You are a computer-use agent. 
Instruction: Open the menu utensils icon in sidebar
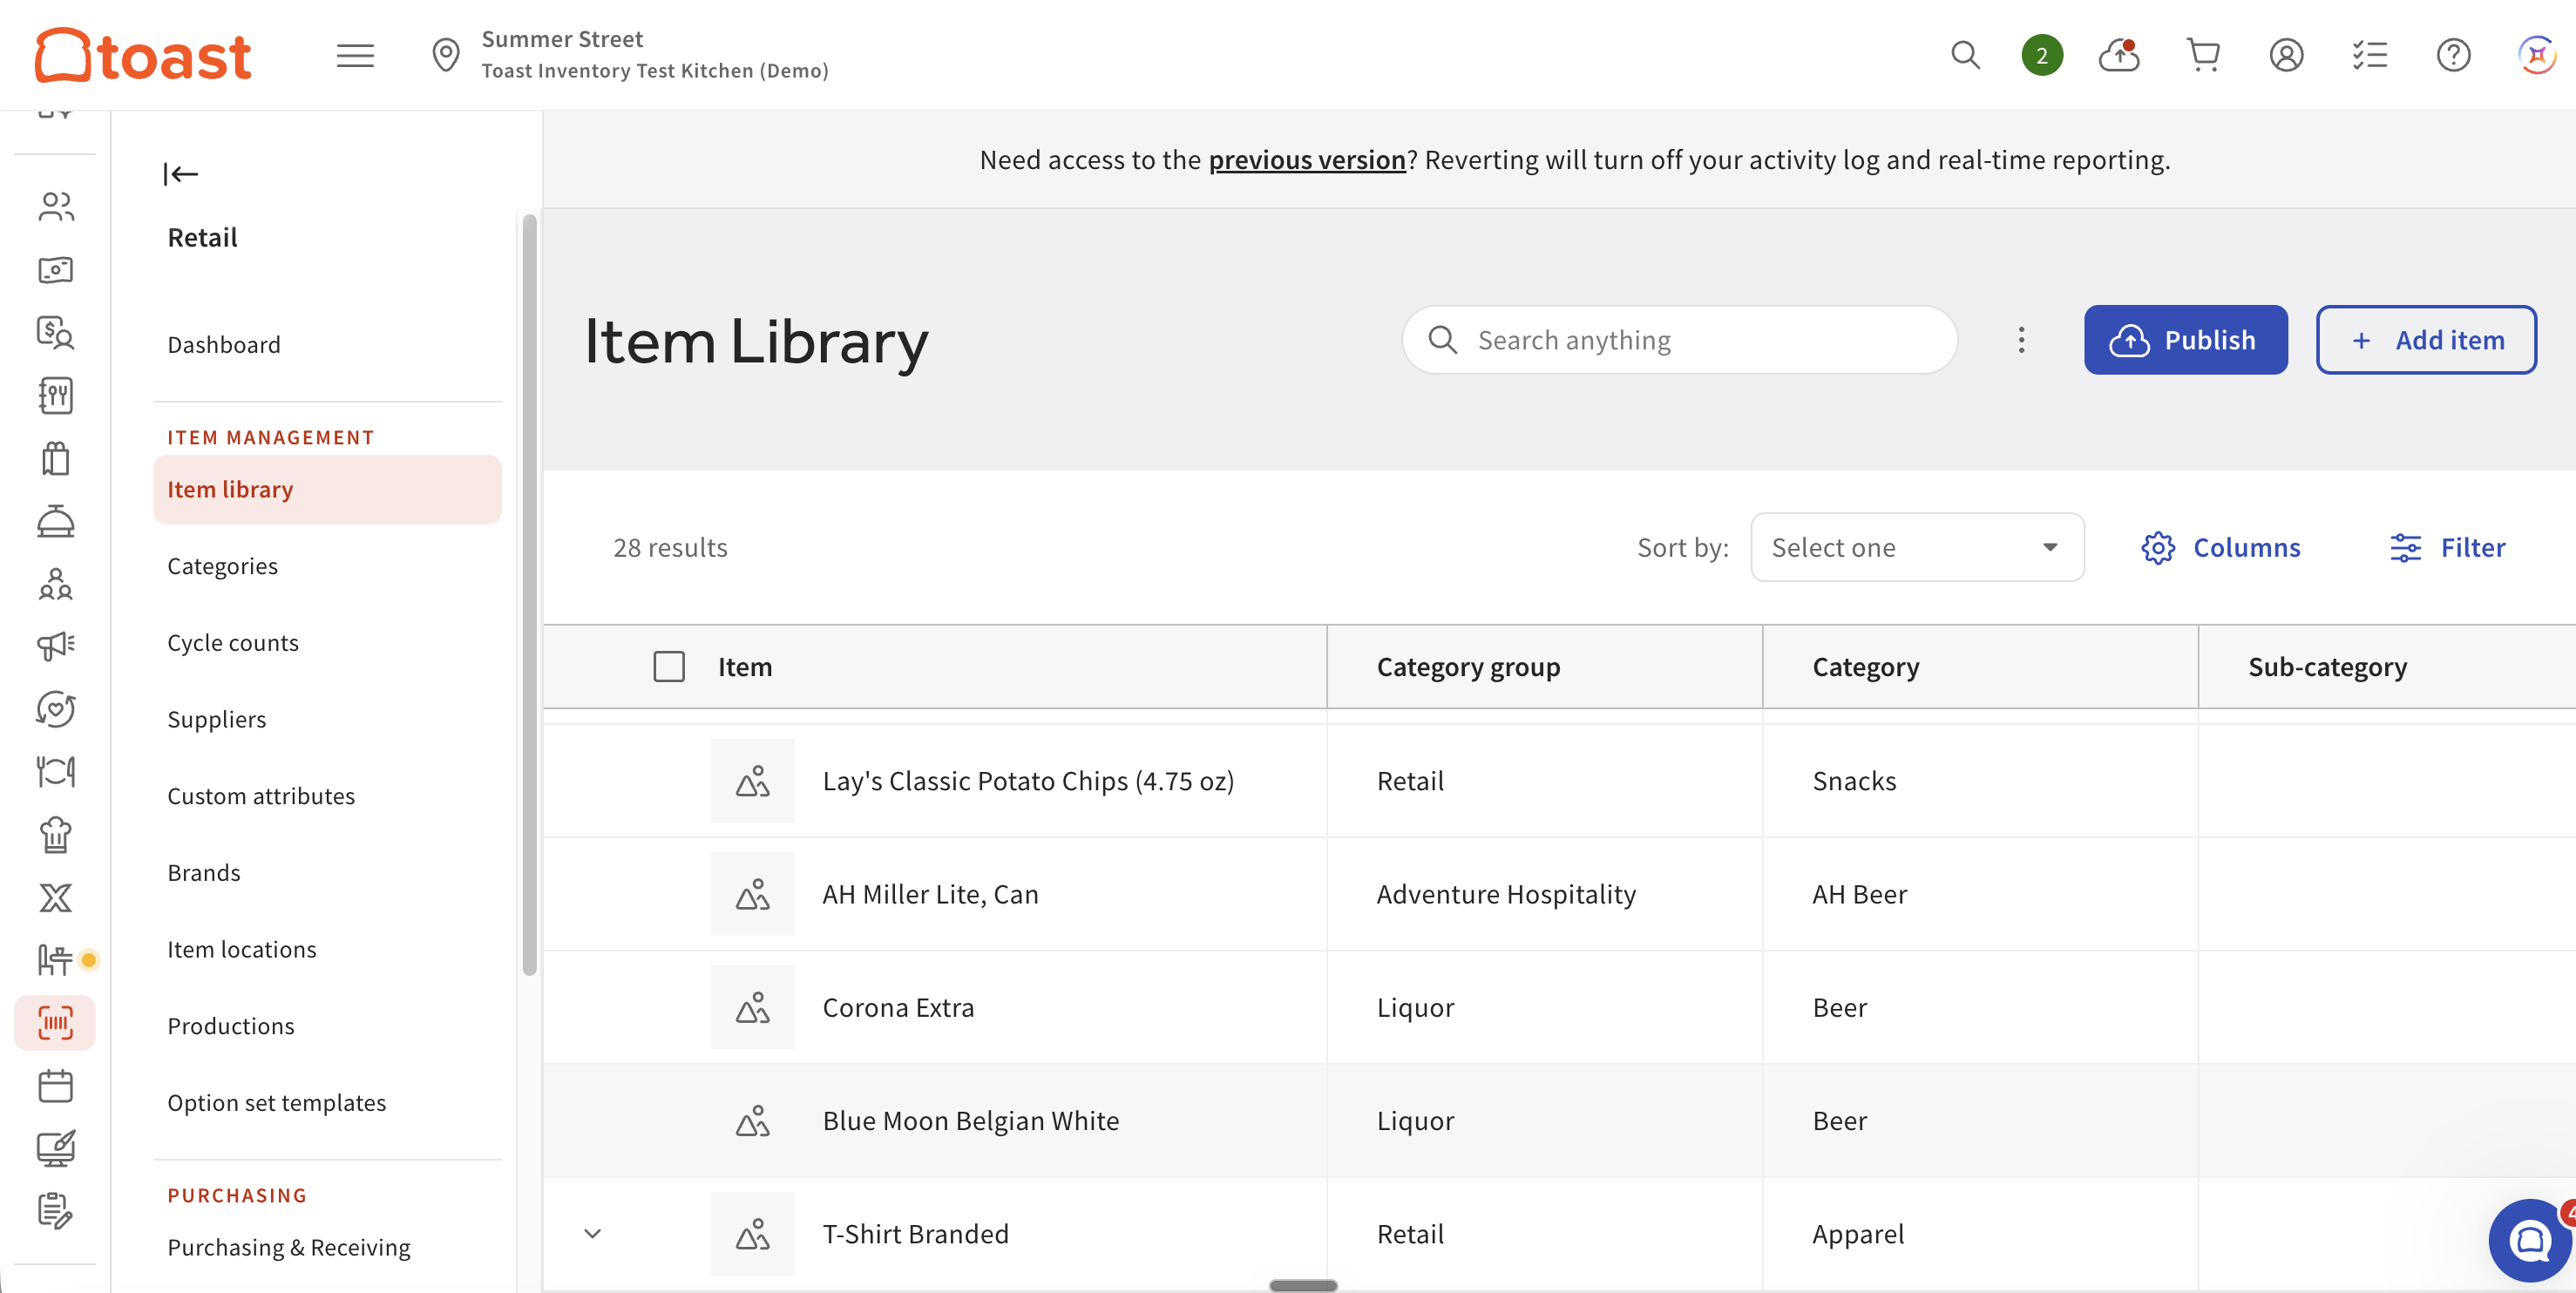[56, 395]
